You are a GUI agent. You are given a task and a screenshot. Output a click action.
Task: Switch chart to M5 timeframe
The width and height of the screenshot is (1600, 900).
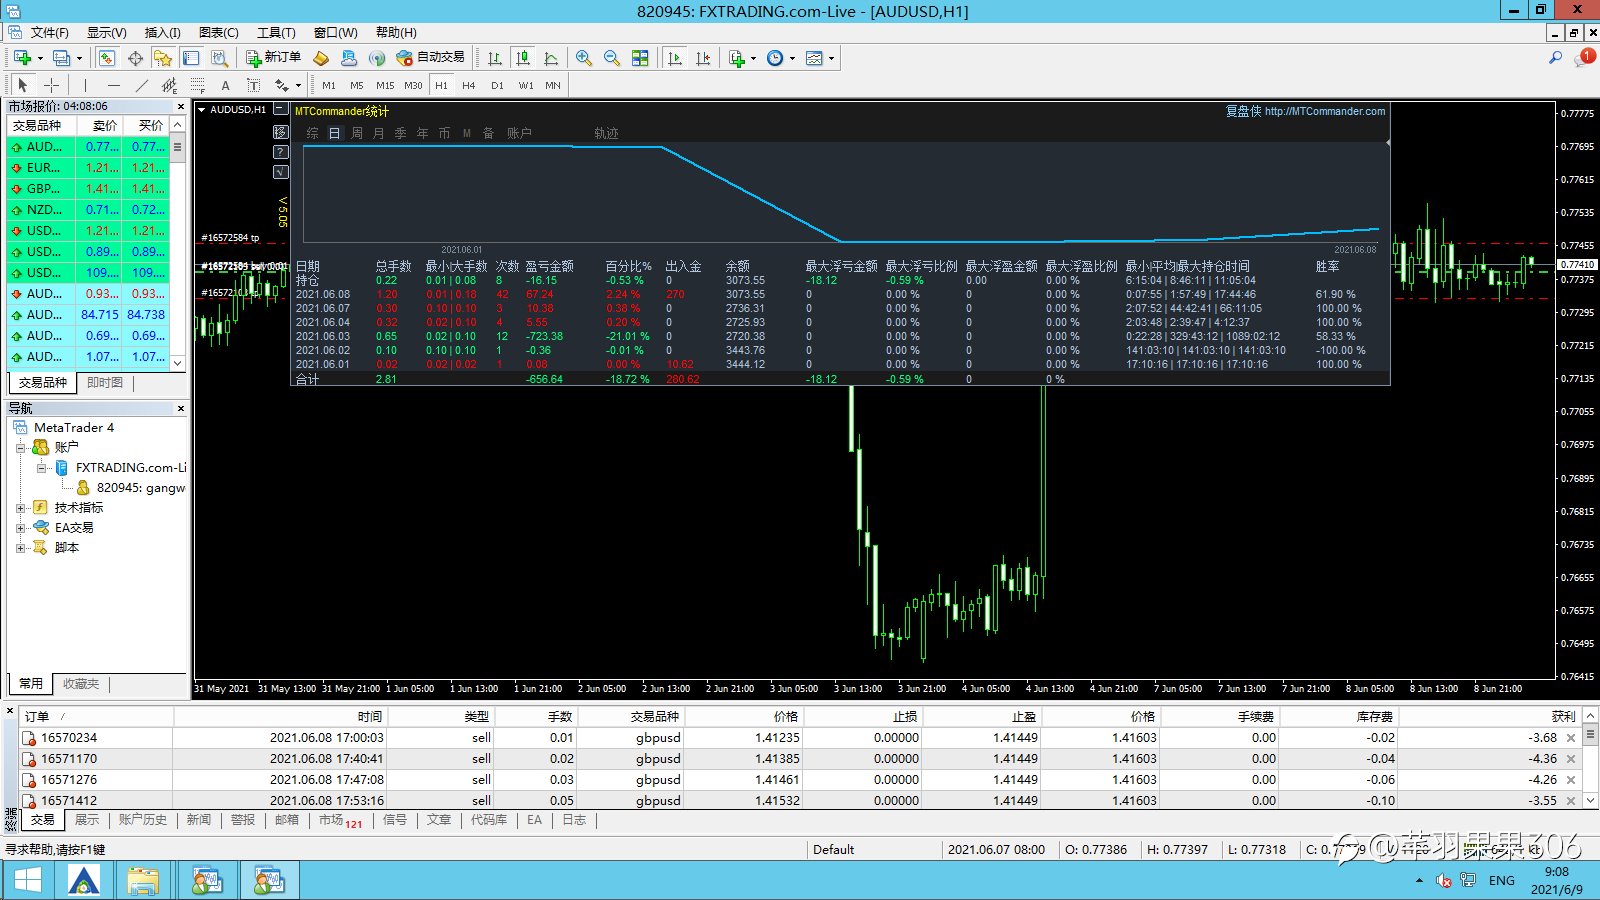tap(357, 85)
